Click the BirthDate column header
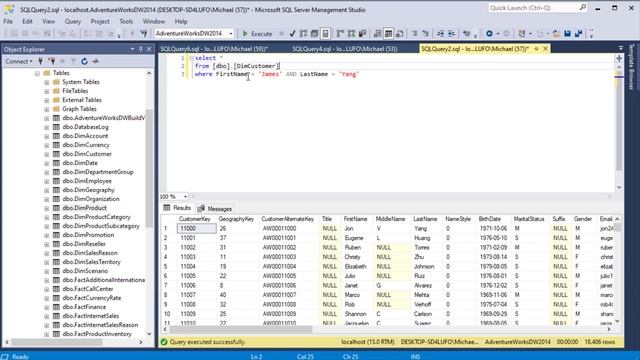This screenshot has width=640, height=360. [x=490, y=219]
